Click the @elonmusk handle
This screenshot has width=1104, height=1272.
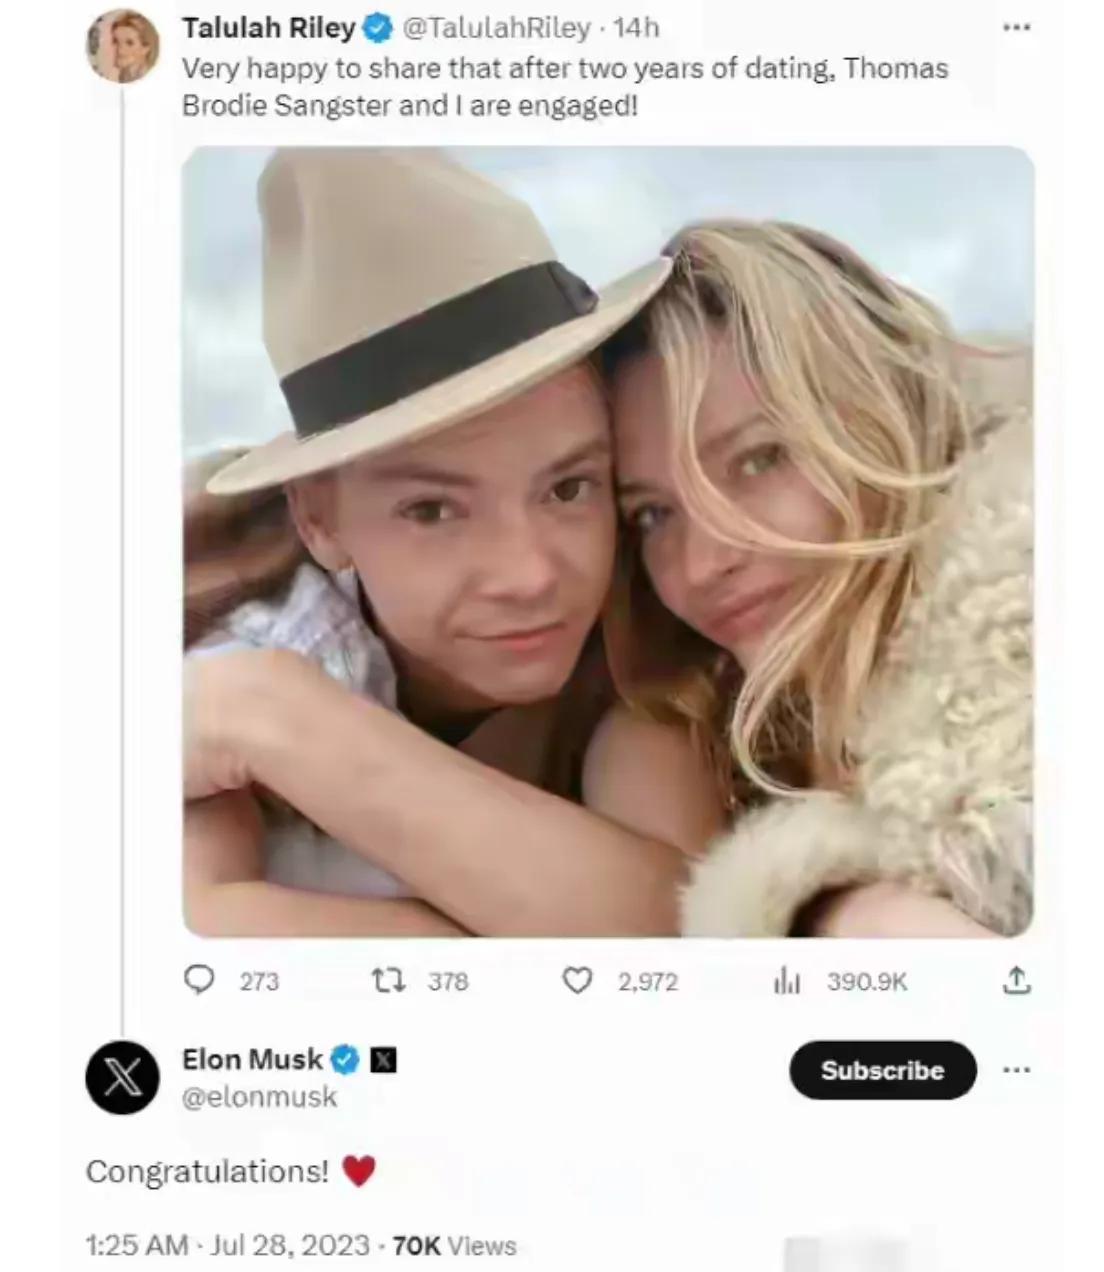259,1097
